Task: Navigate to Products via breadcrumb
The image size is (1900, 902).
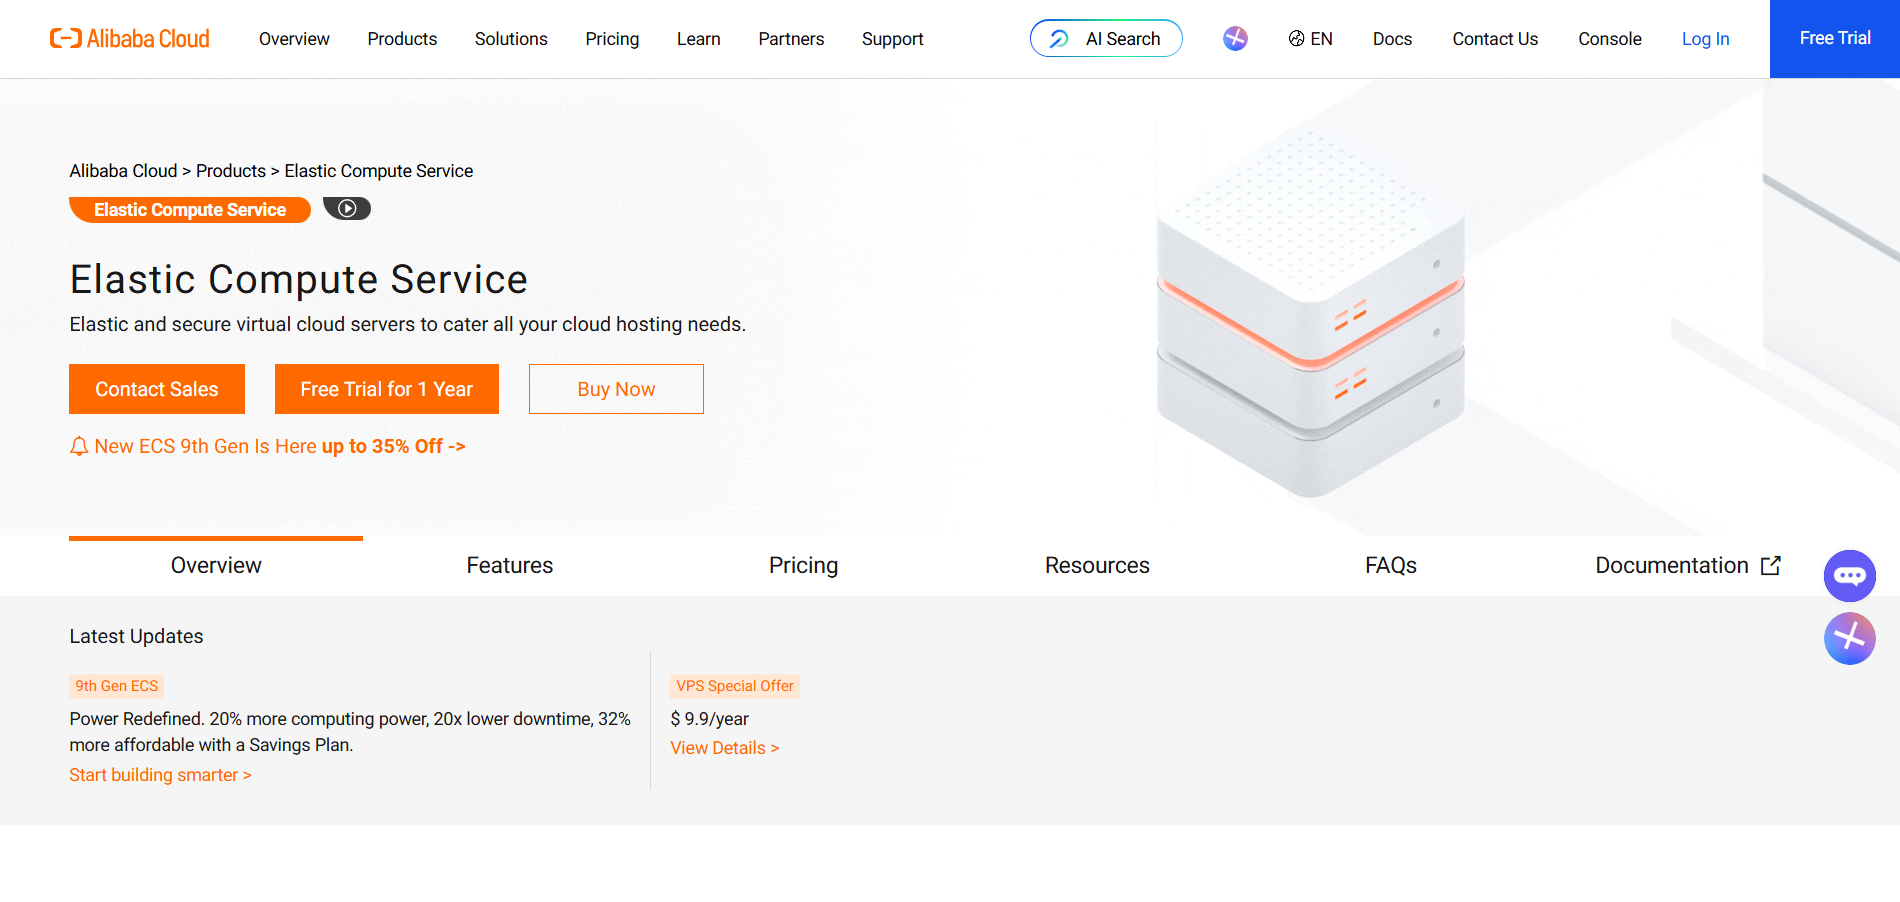Action: coord(231,170)
